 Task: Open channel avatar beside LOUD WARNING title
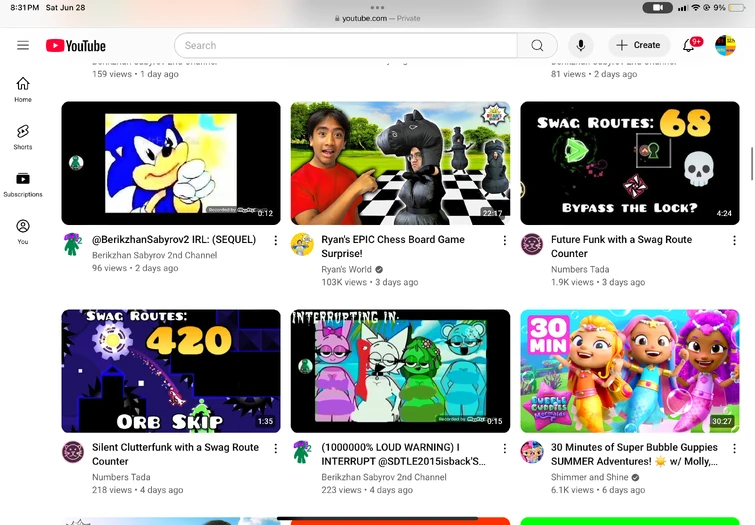point(302,452)
